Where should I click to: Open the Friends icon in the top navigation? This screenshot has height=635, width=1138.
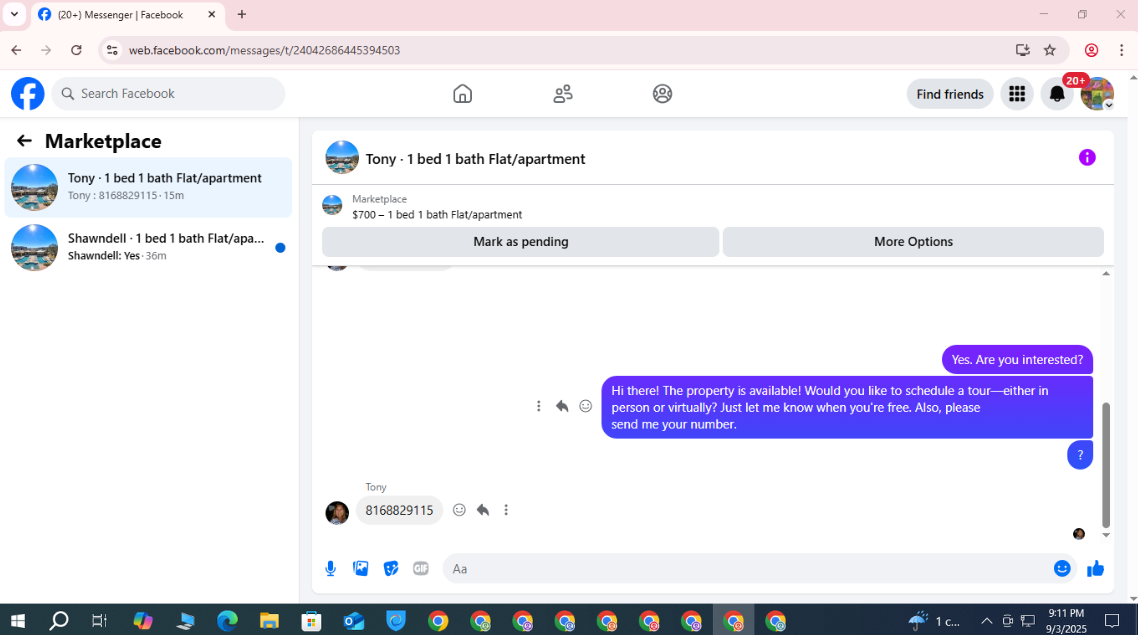pos(562,94)
